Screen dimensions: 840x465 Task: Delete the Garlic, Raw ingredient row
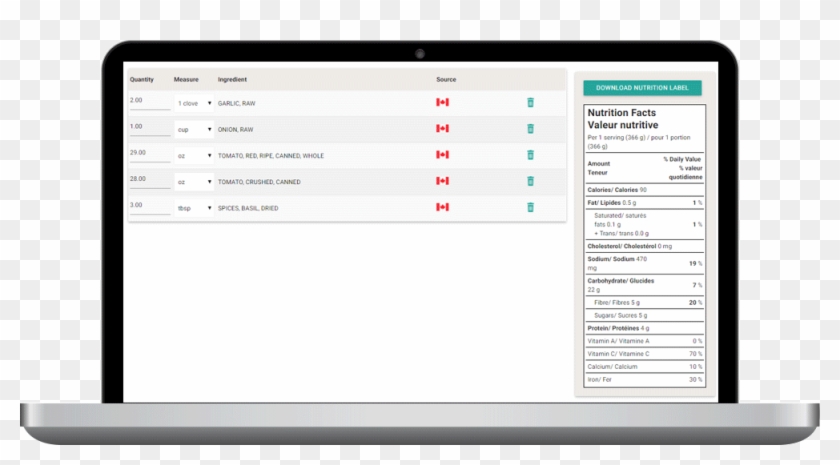coord(530,103)
